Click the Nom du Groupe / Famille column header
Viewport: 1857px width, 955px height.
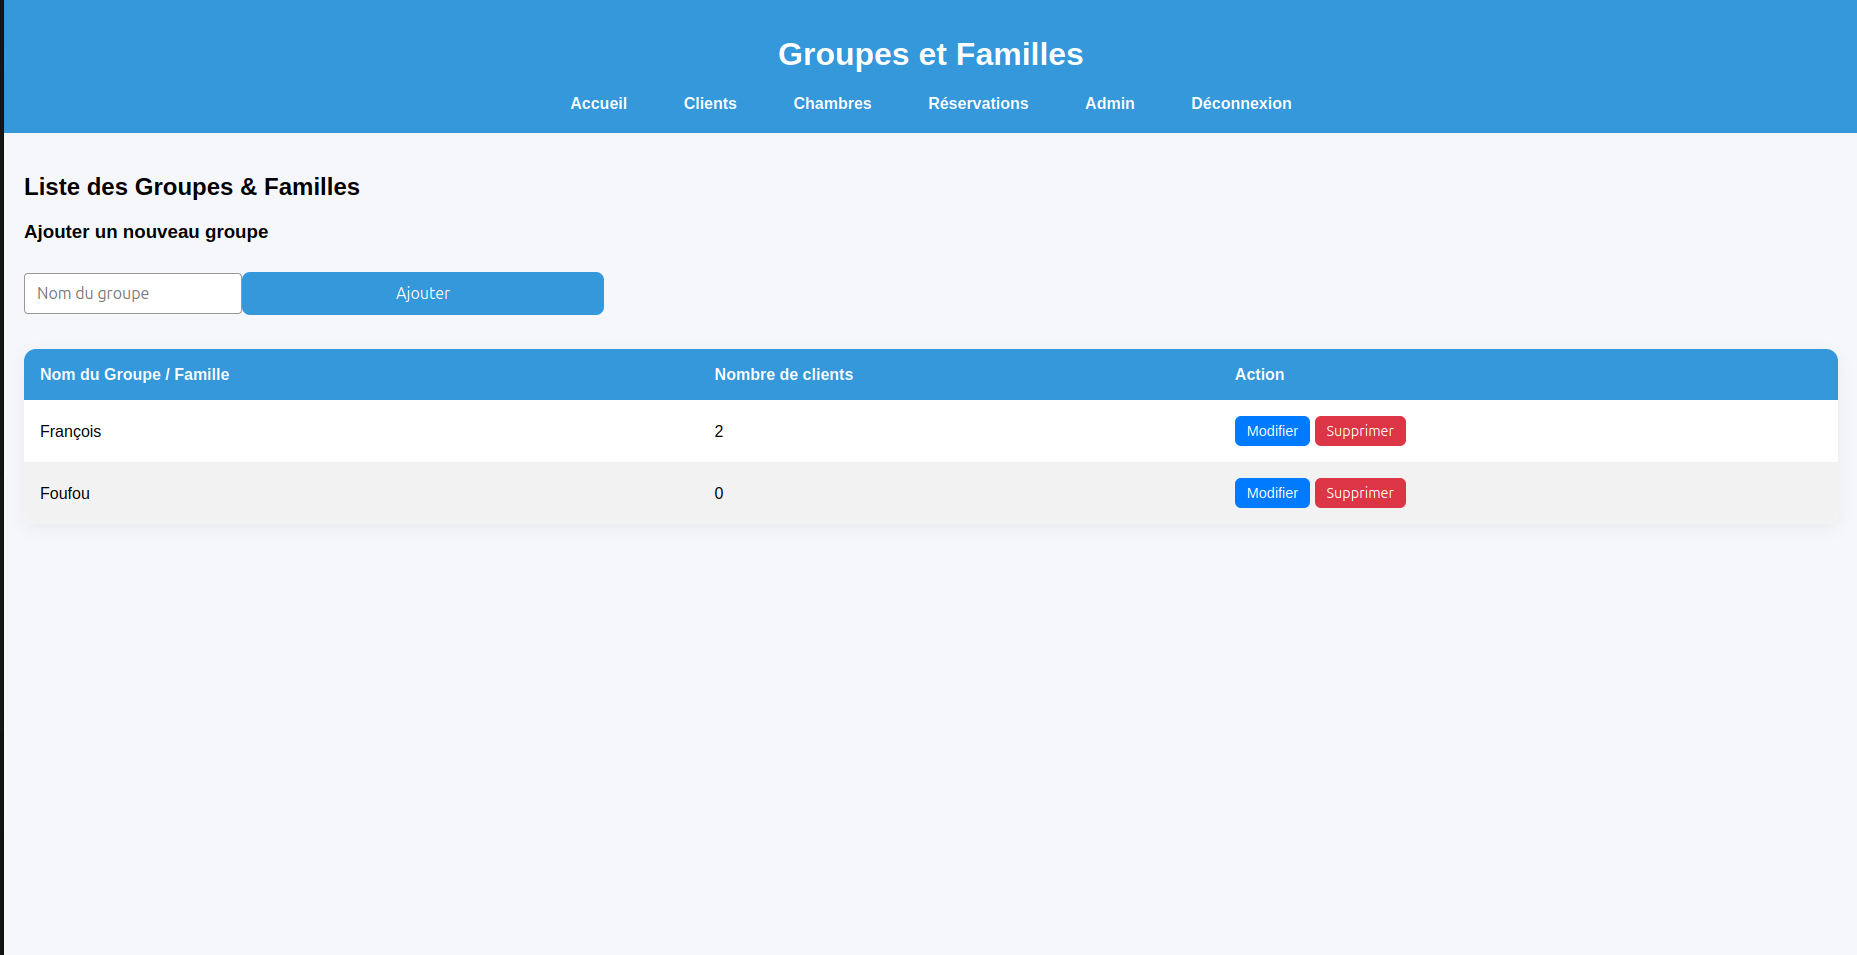(134, 374)
